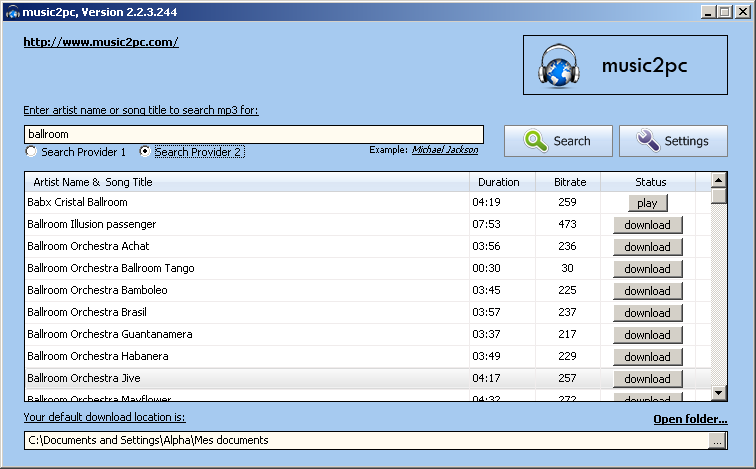Download Ballroom Orchestra Ballroom Tango
The image size is (756, 469).
pyautogui.click(x=648, y=269)
